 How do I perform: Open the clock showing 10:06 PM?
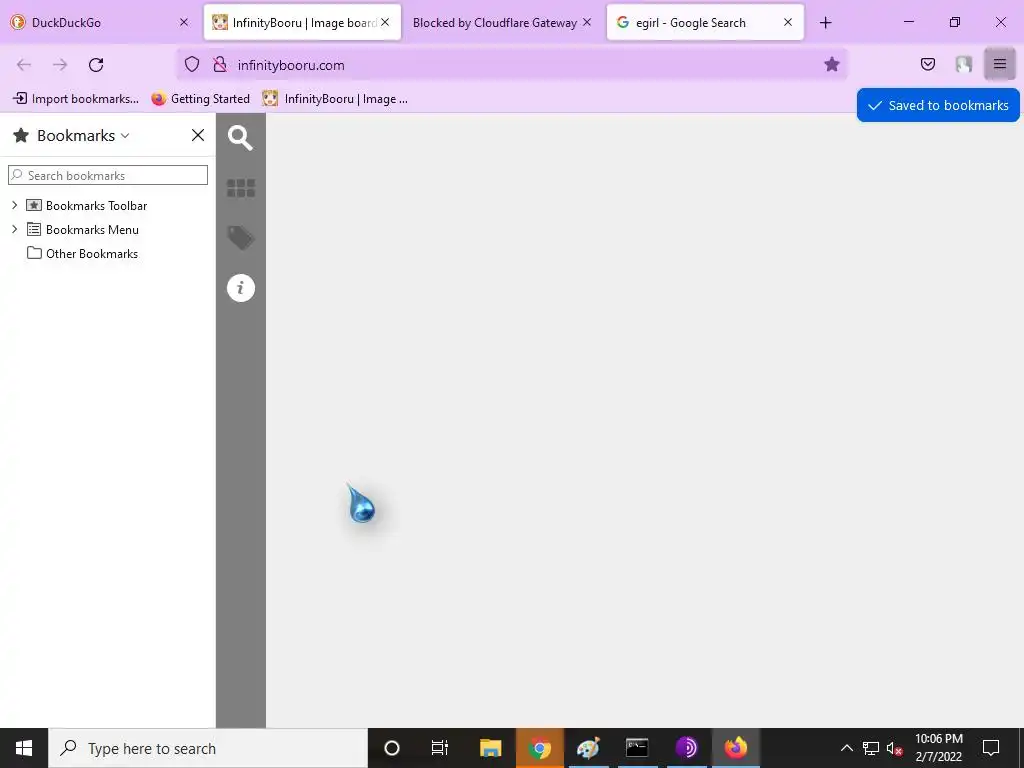point(938,748)
